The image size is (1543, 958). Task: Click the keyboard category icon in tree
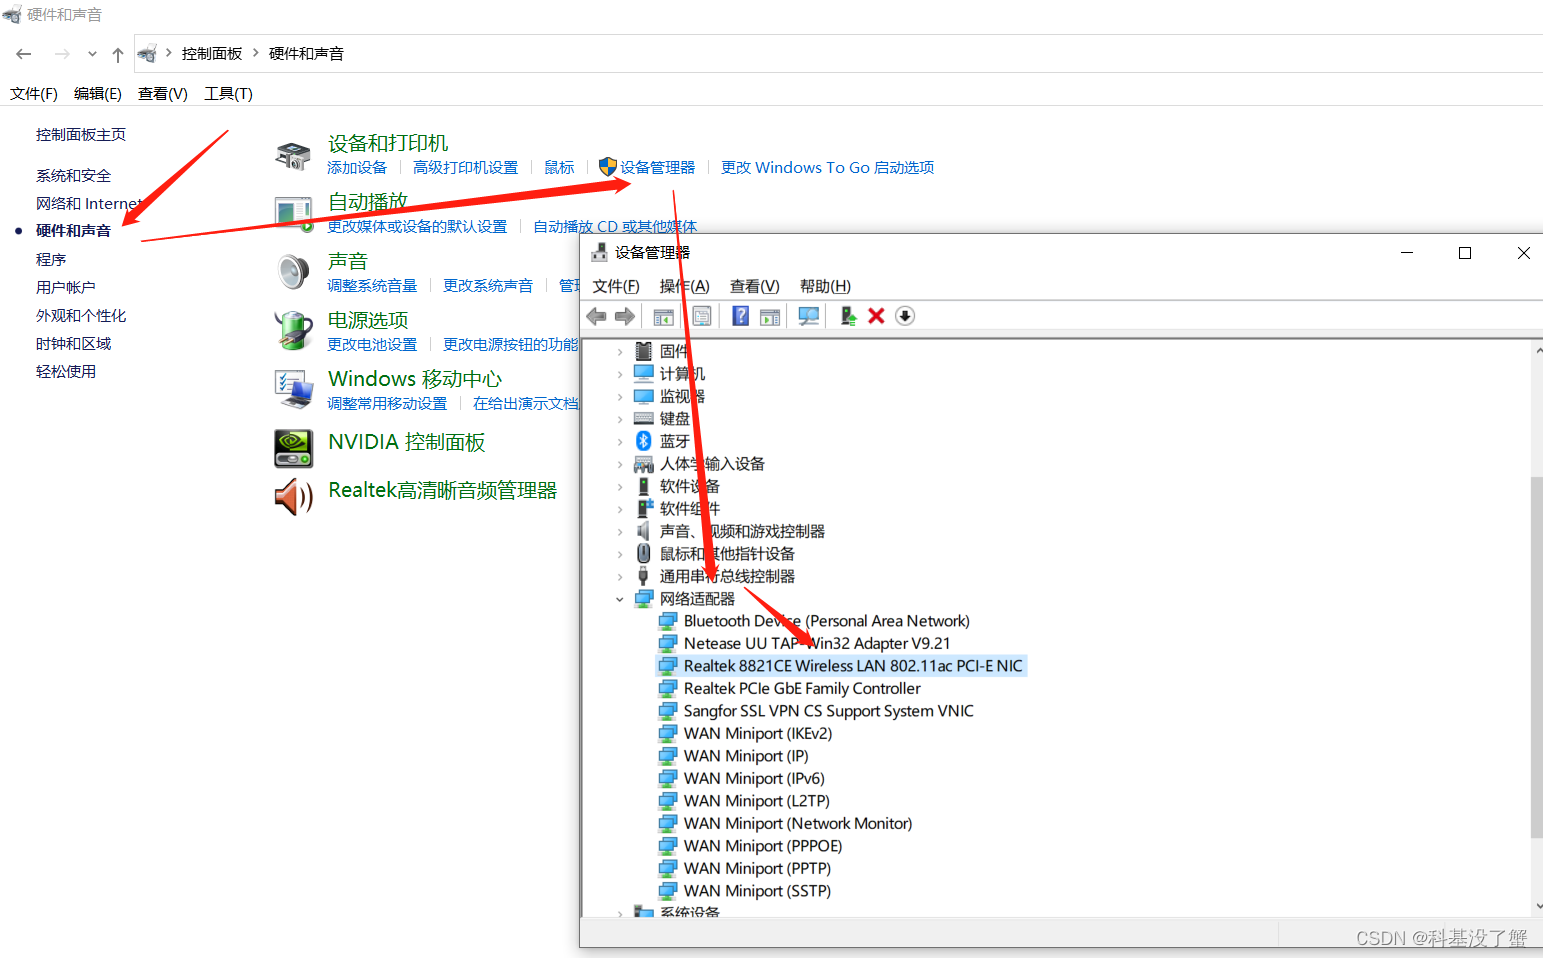(x=644, y=419)
